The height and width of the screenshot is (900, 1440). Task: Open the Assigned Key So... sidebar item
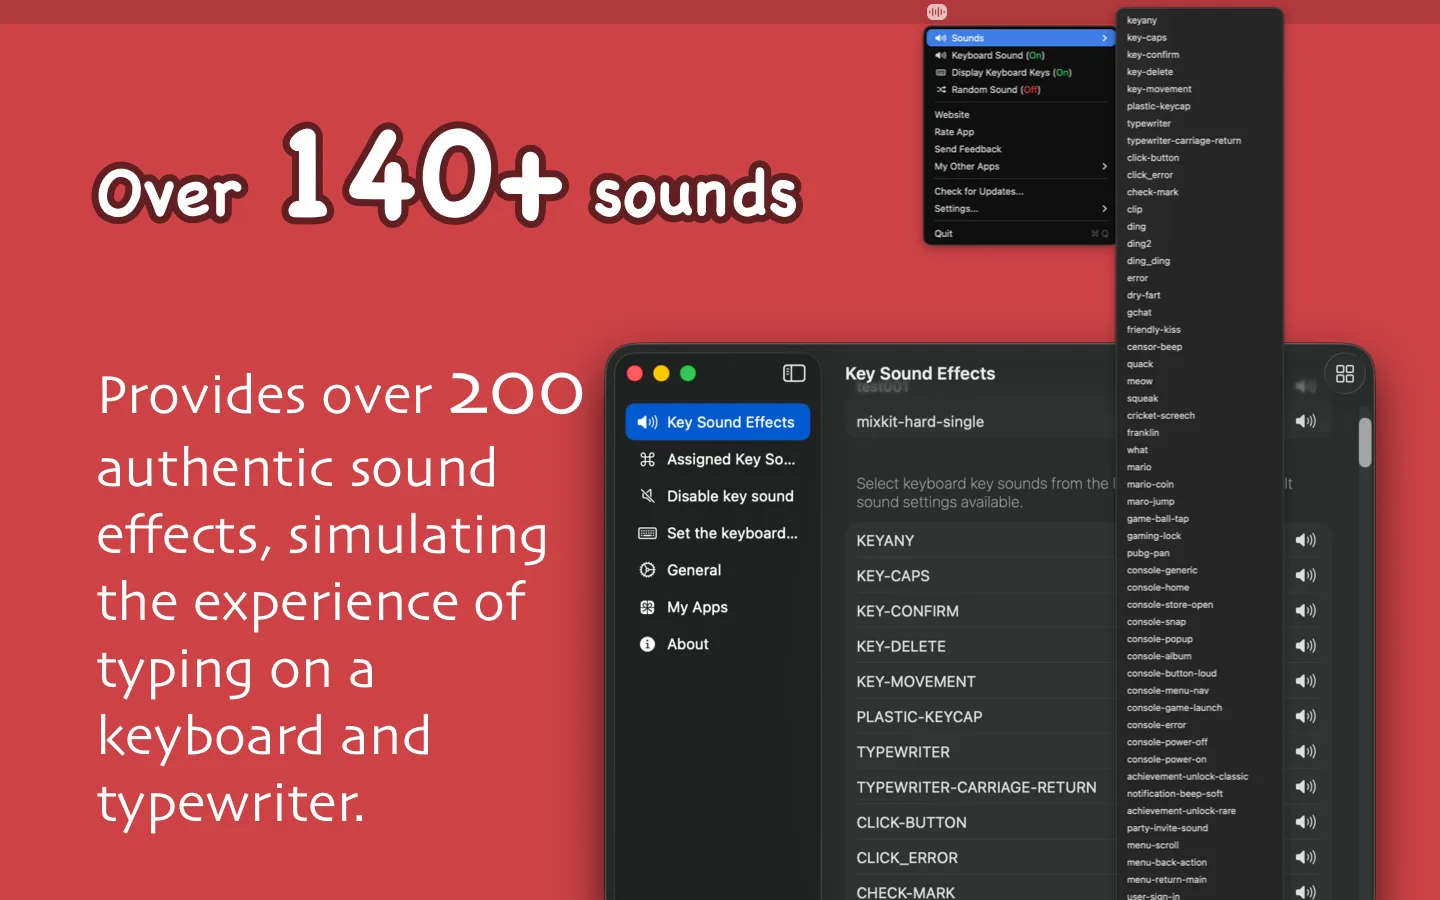pos(718,459)
